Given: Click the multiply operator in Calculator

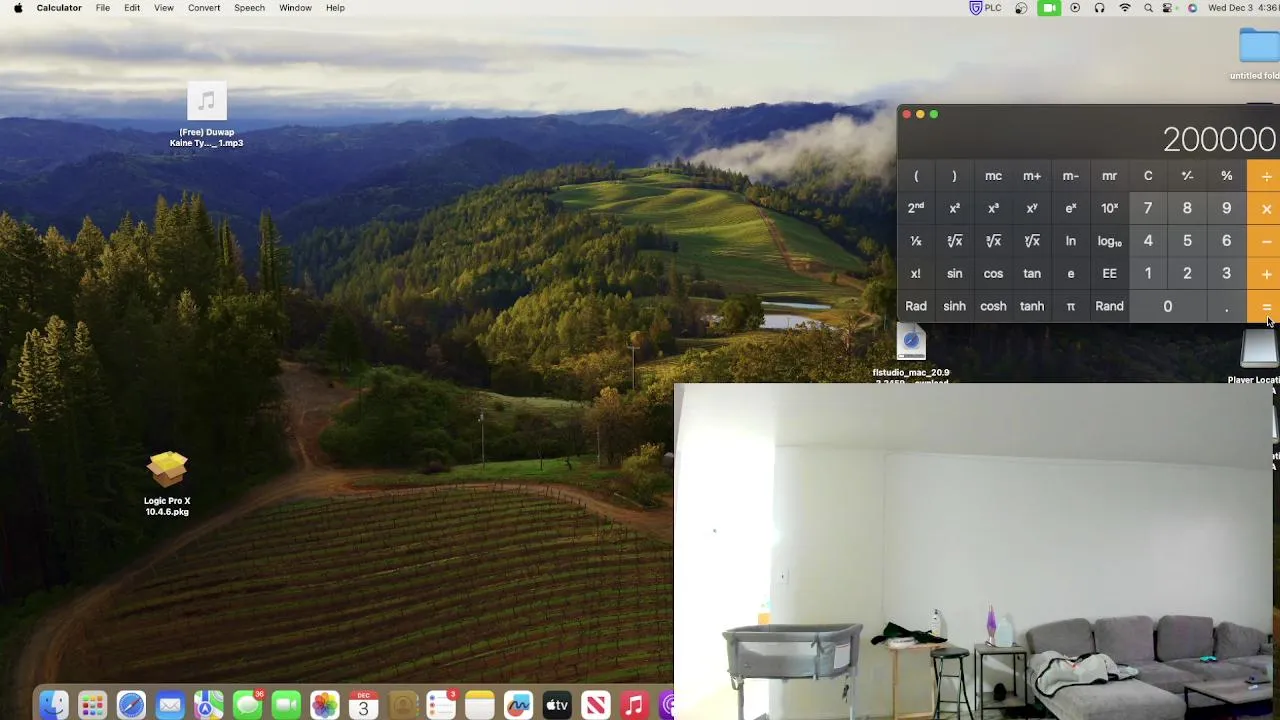Looking at the screenshot, I should point(1263,209).
